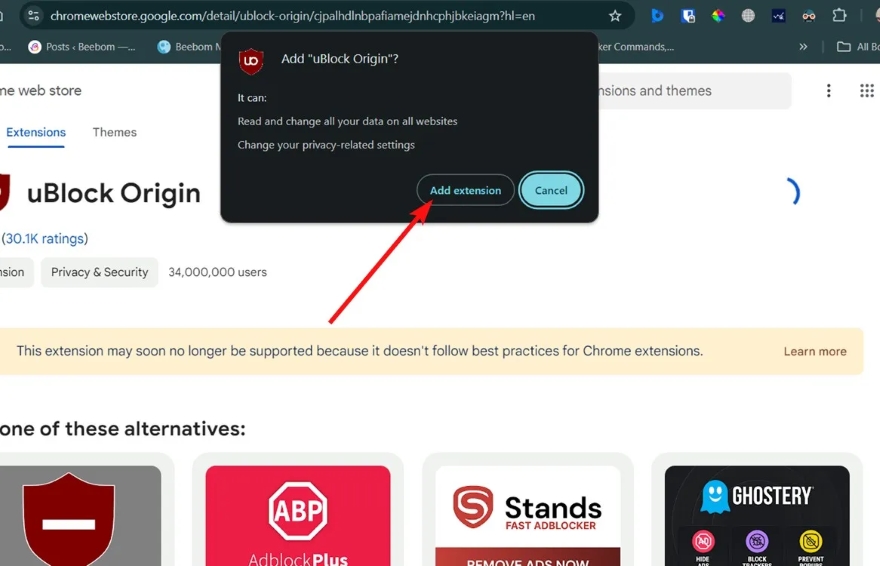The width and height of the screenshot is (880, 566).
Task: Open the three-dot web store menu
Action: [x=828, y=90]
